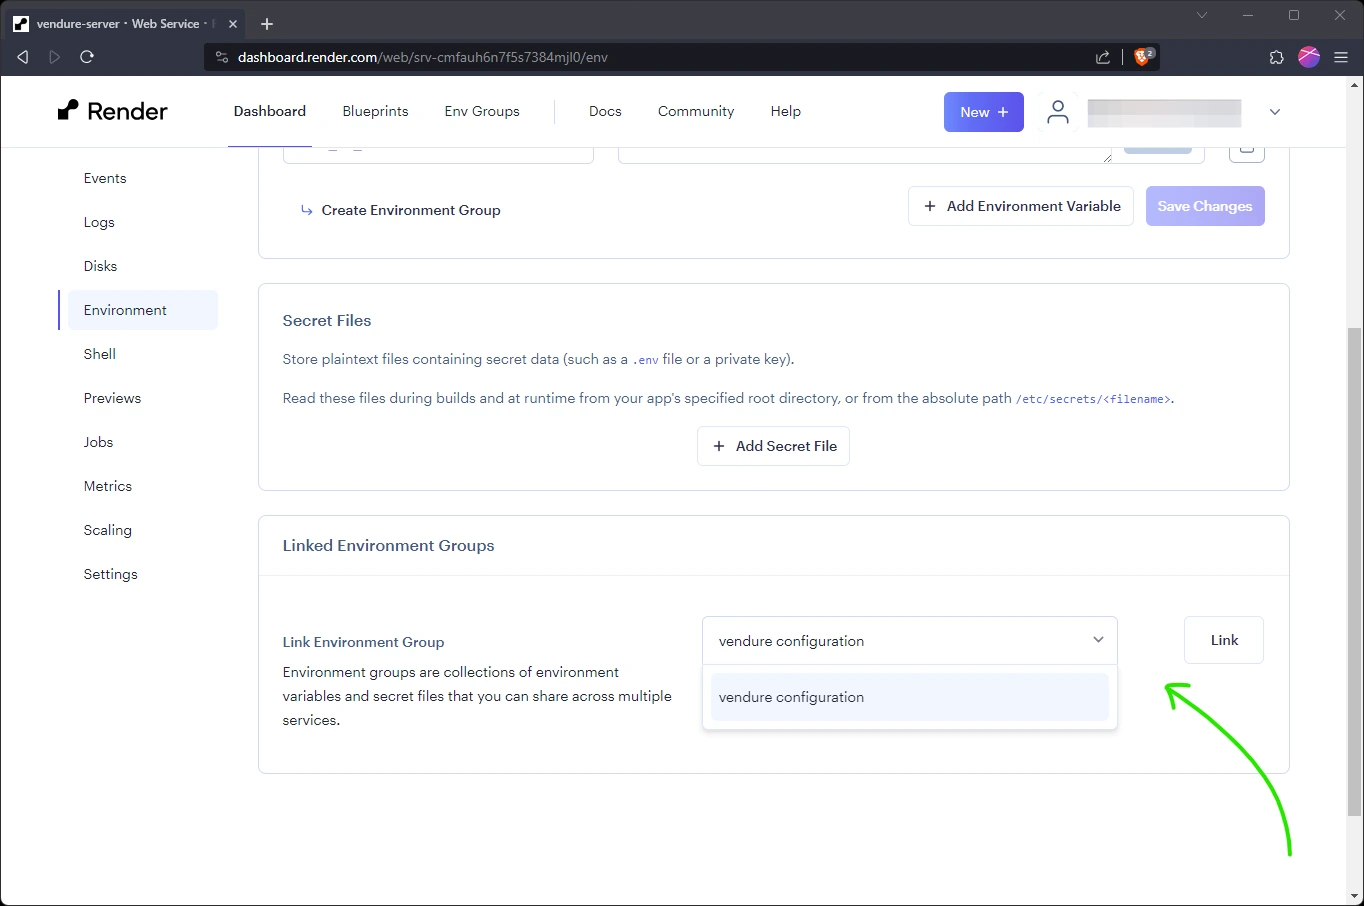Click the Create Environment Group arrow icon
1364x906 pixels.
pyautogui.click(x=306, y=210)
